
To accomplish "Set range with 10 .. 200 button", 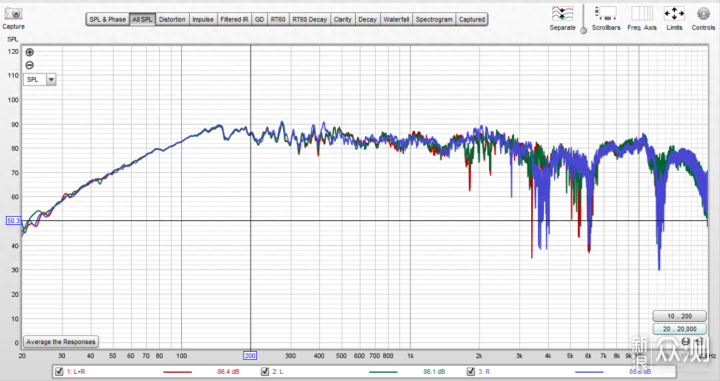I will coord(680,316).
